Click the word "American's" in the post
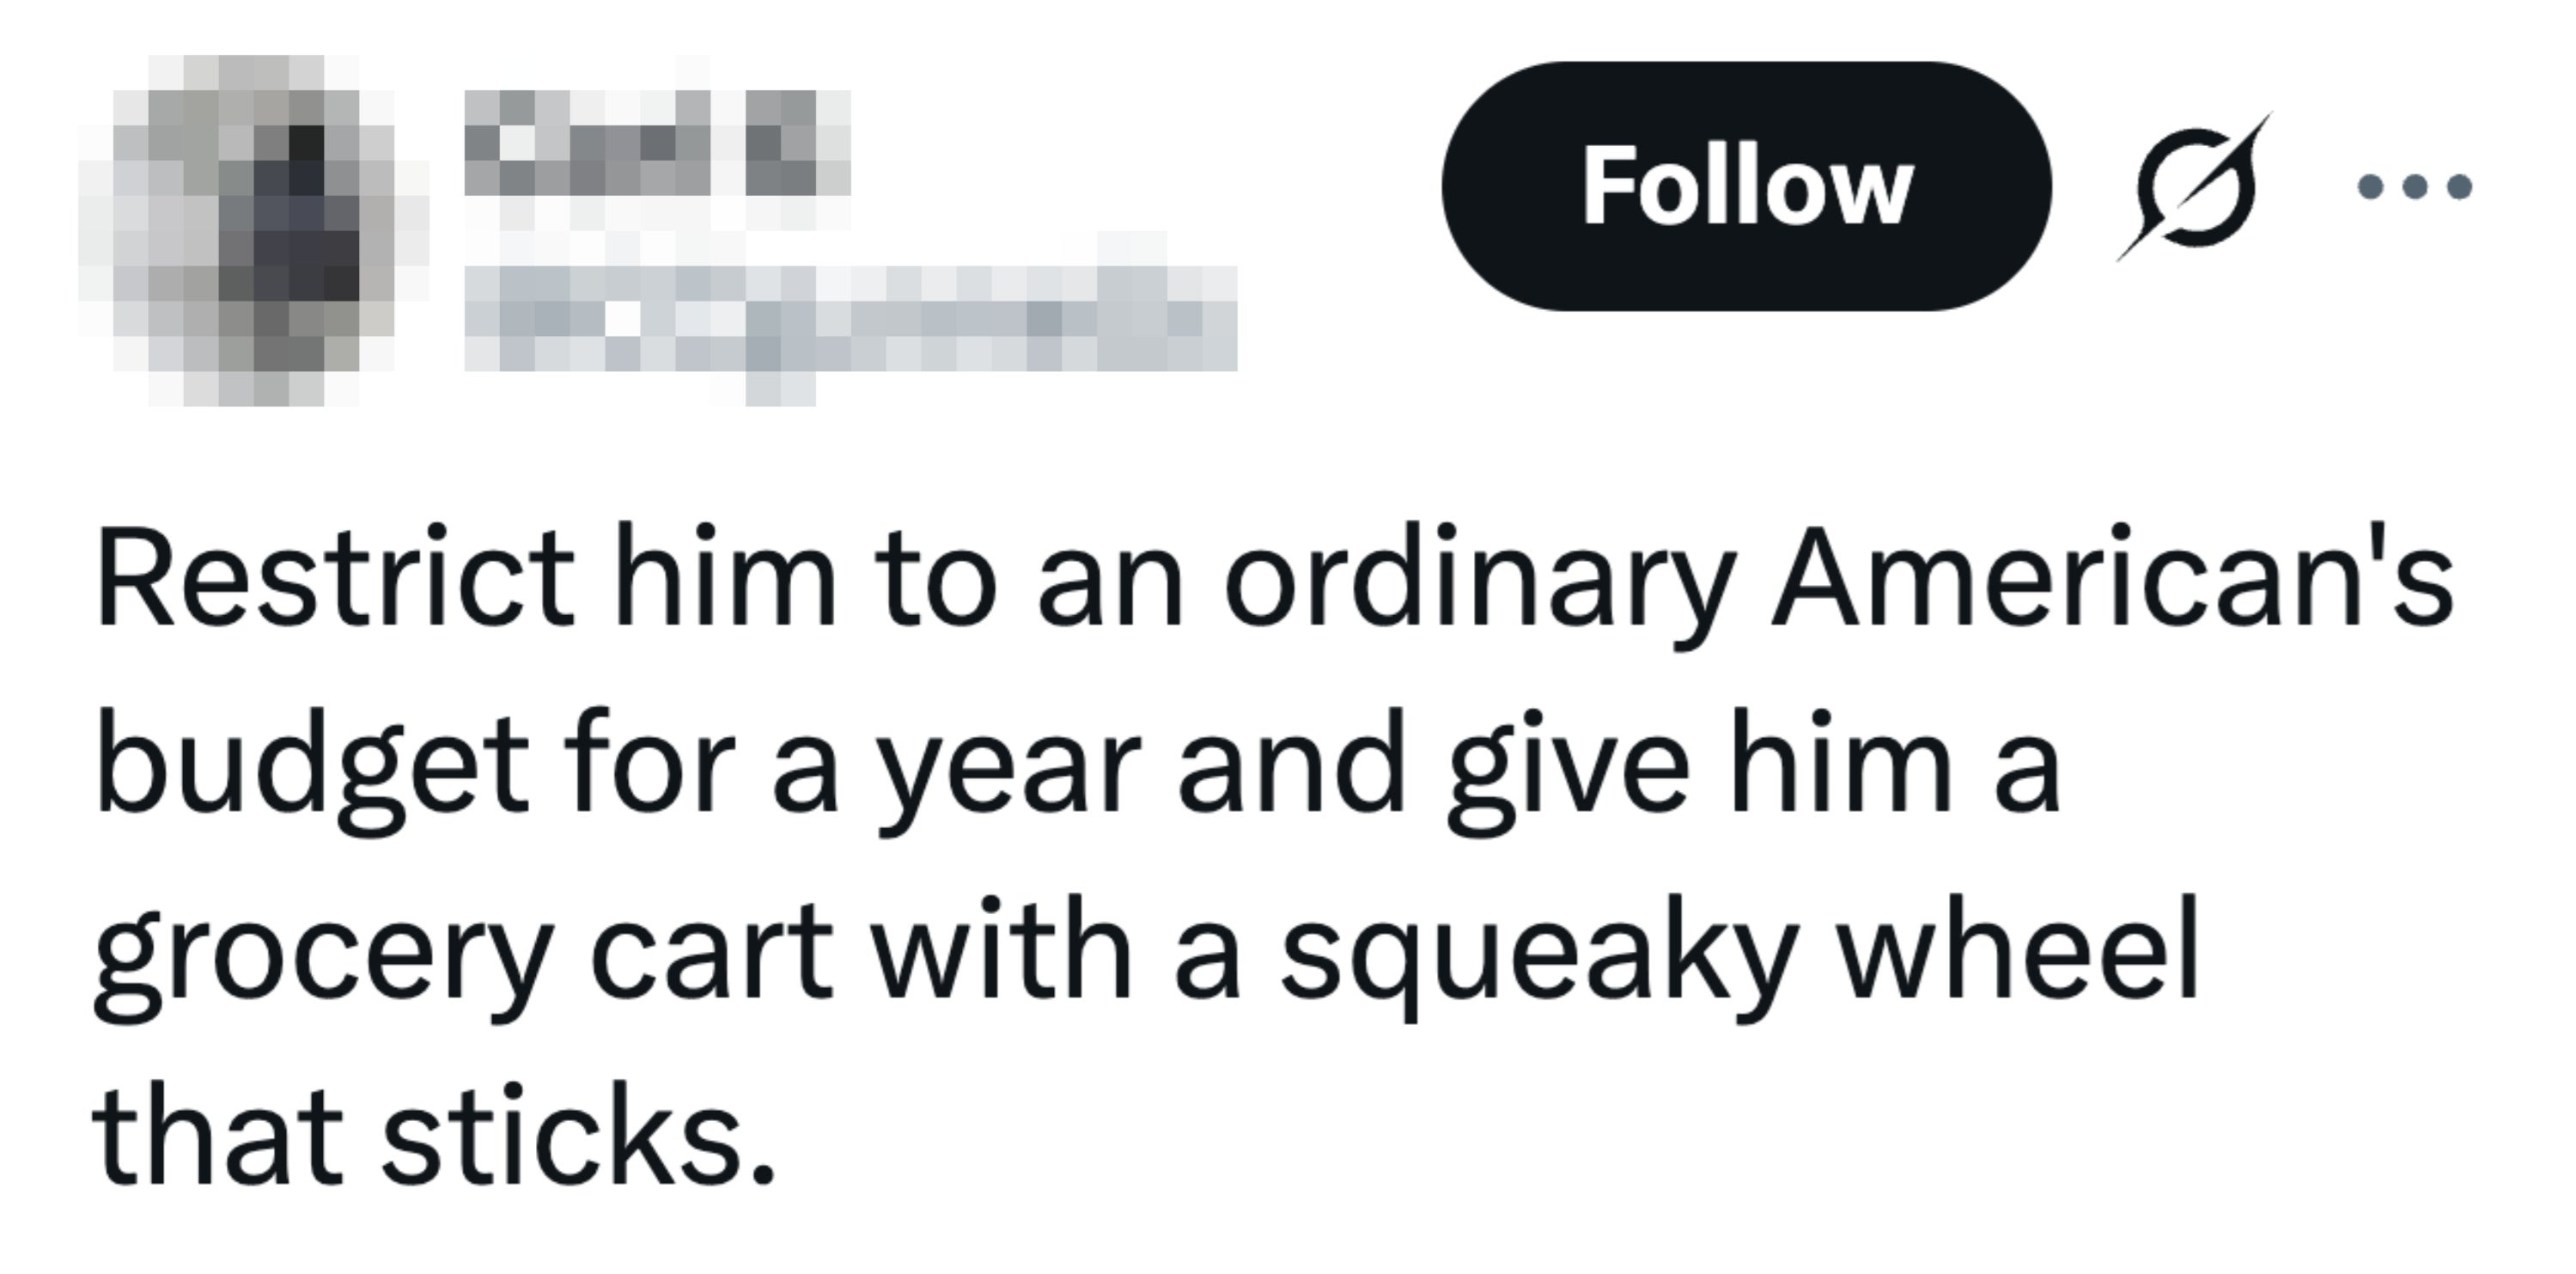 coord(2112,580)
